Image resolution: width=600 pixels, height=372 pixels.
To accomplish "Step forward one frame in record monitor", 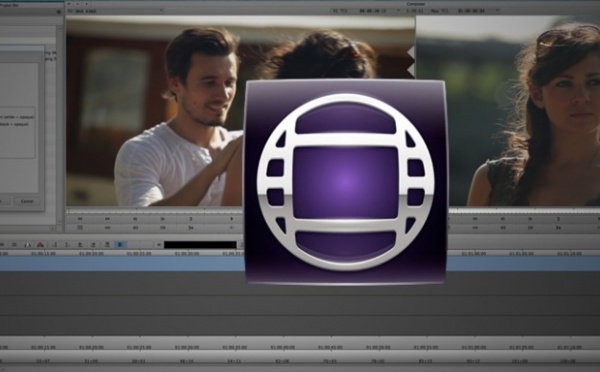I will pos(530,219).
